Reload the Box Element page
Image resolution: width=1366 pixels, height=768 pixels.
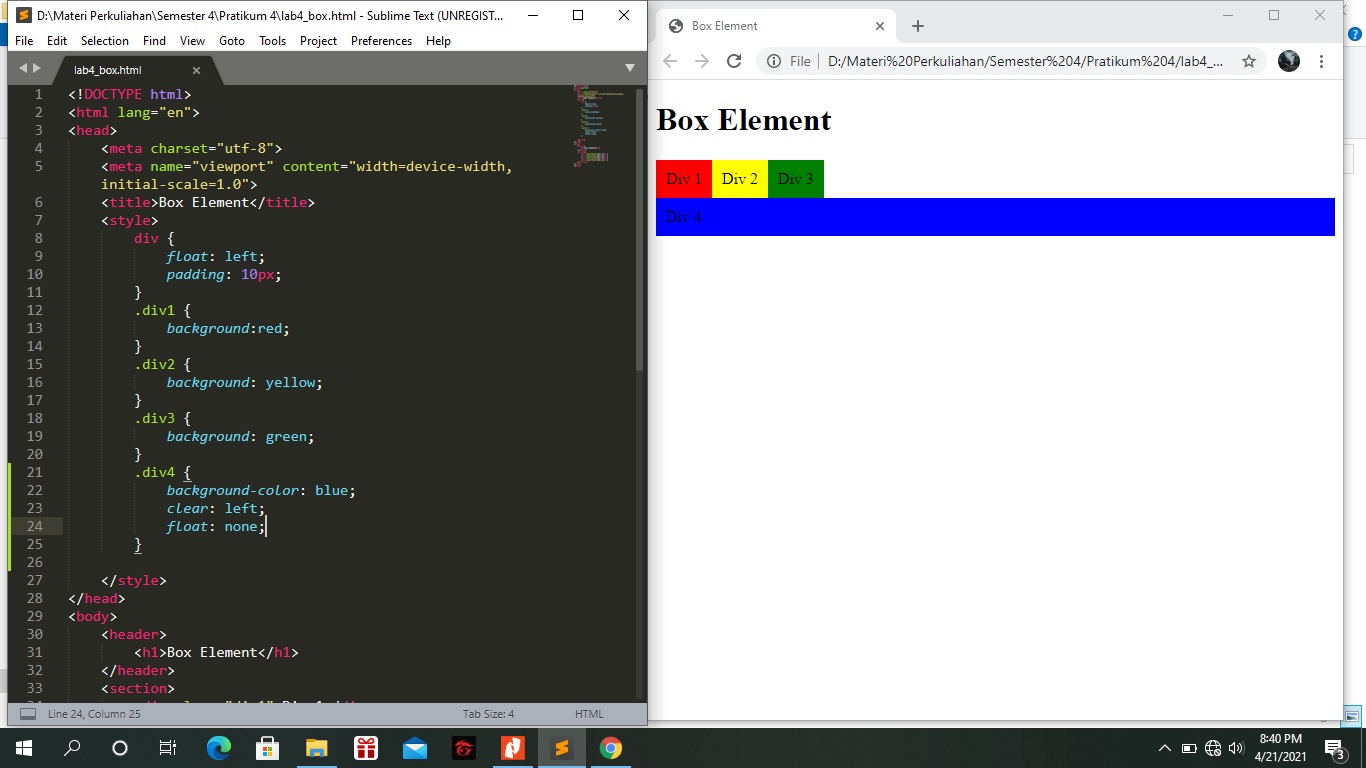[733, 61]
